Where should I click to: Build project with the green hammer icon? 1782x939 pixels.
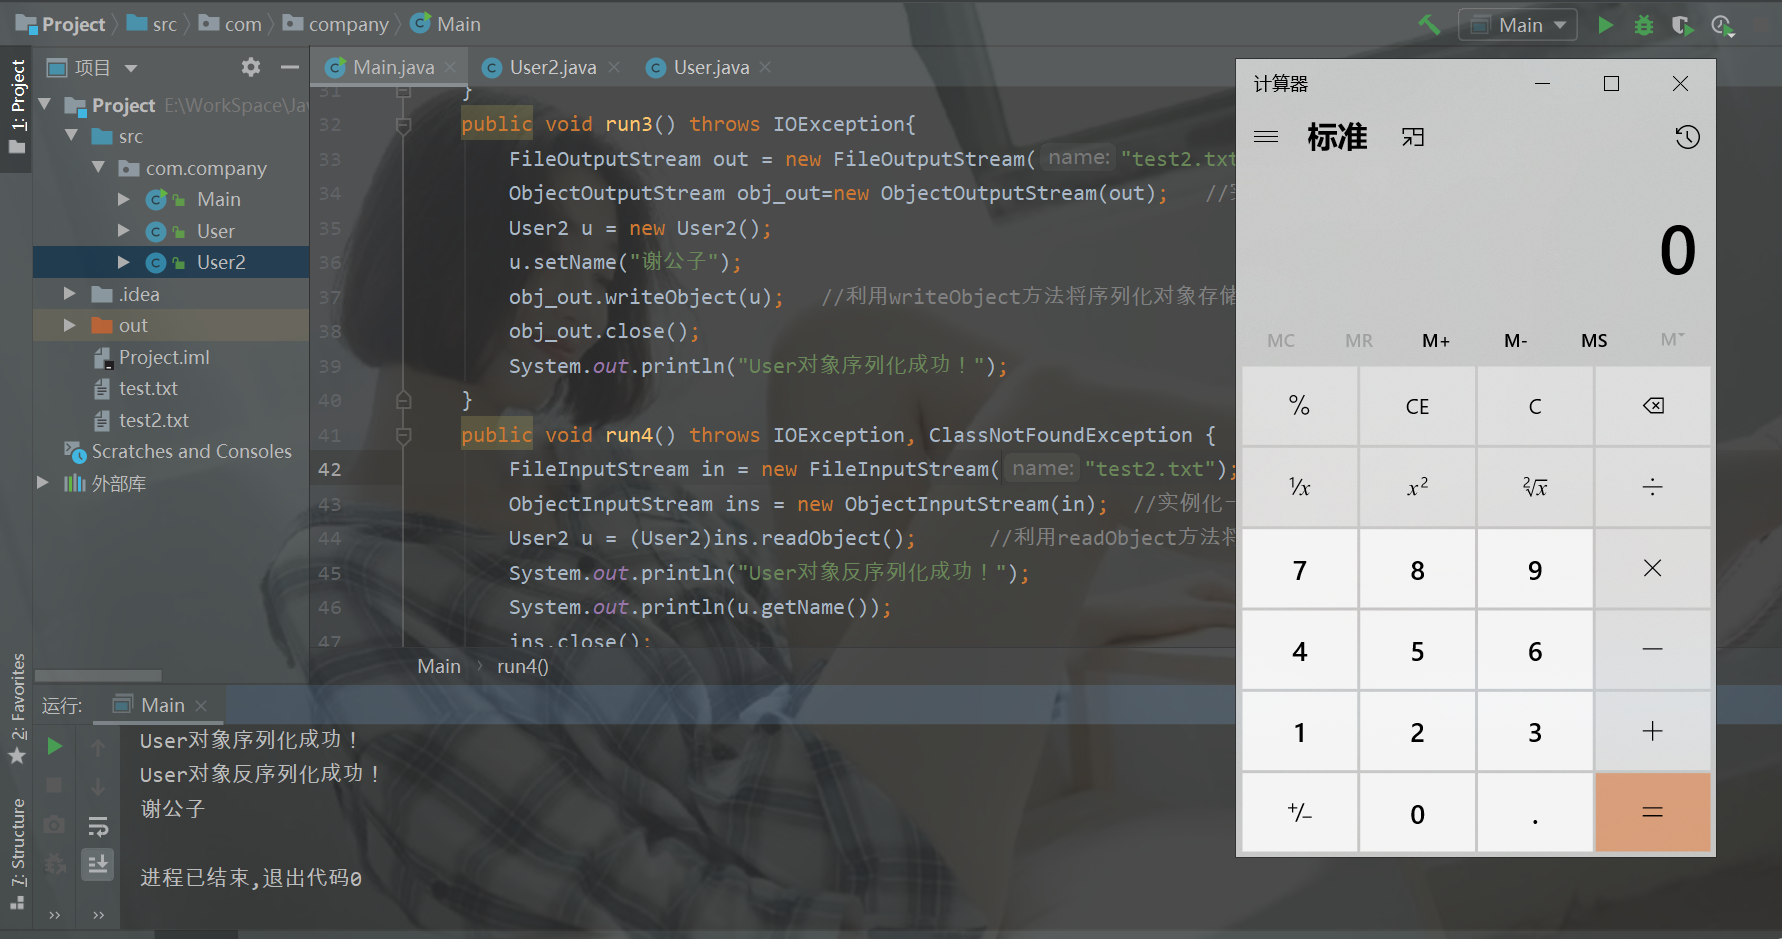1429,25
